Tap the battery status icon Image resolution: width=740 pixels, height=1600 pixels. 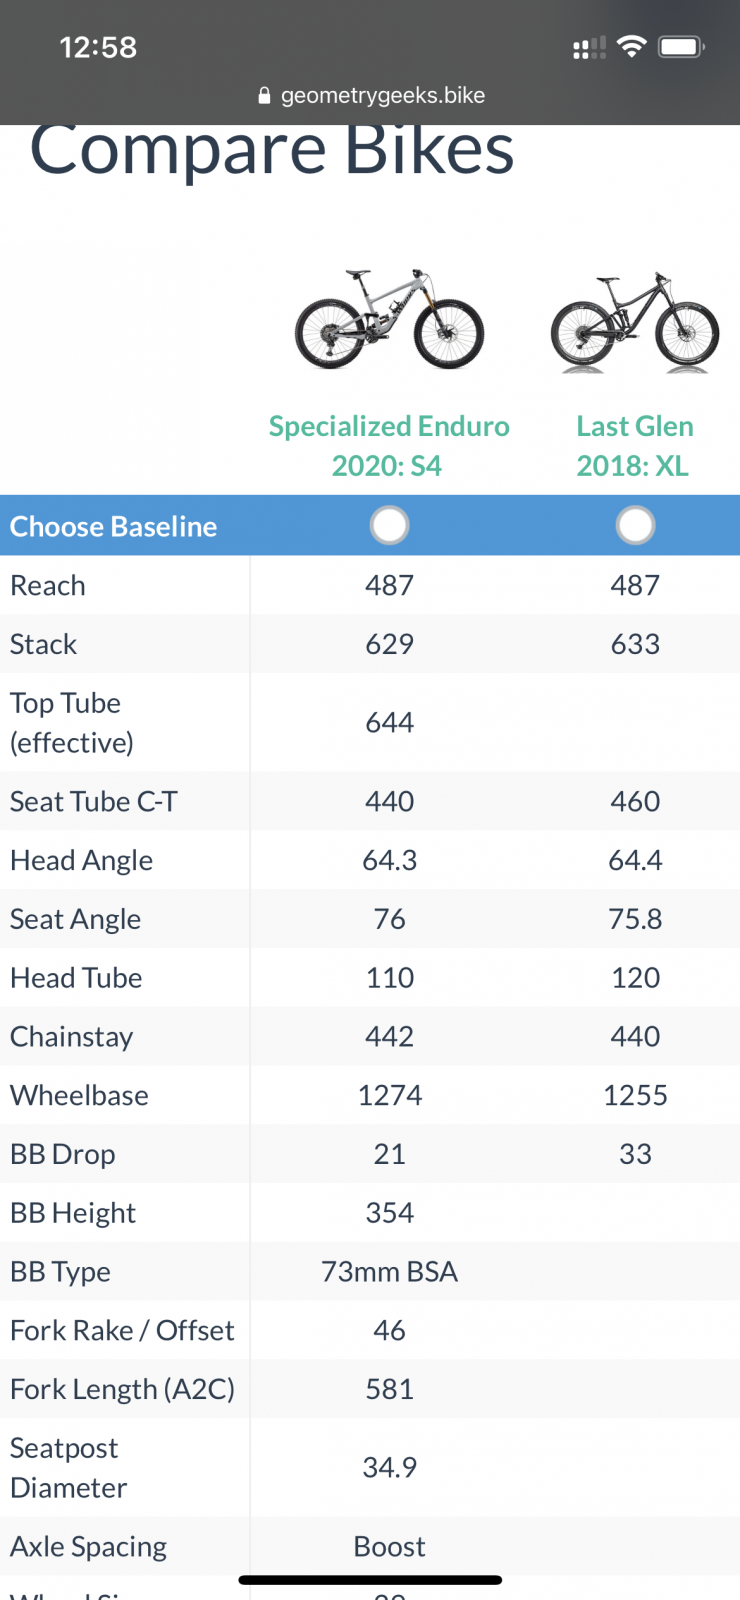coord(682,46)
